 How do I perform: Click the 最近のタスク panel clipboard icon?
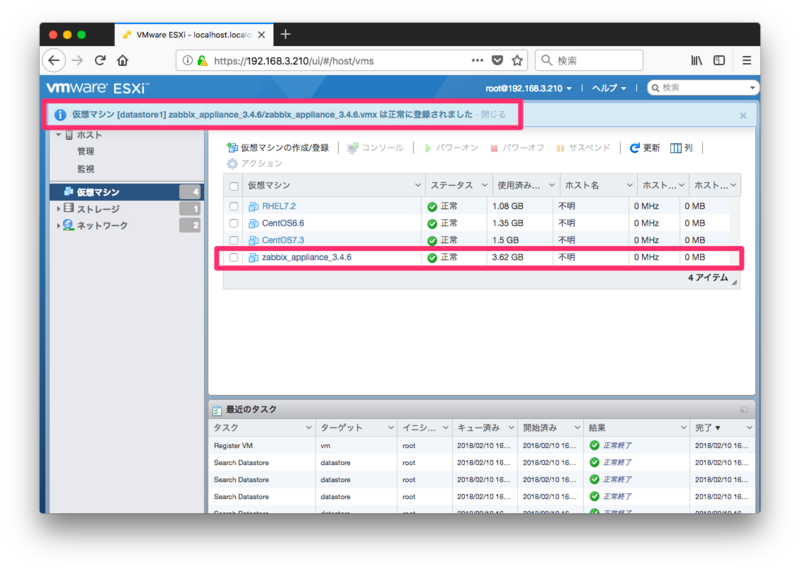(217, 410)
